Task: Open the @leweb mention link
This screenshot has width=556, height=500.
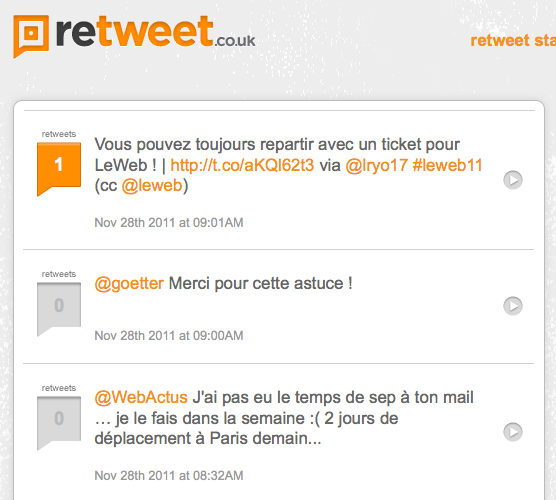Action: 152,186
